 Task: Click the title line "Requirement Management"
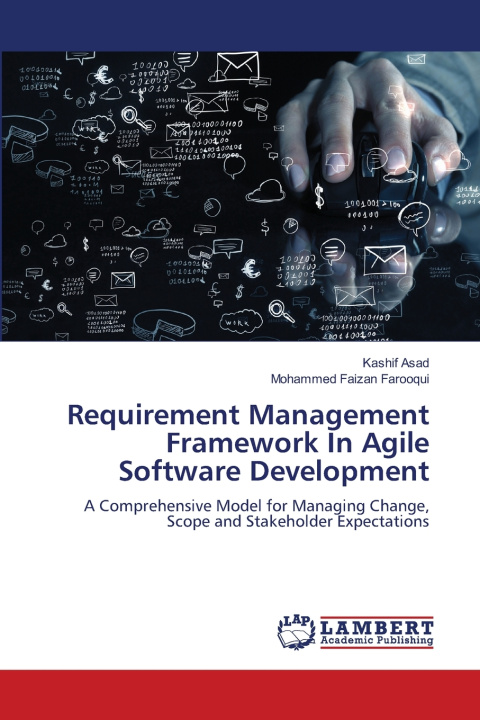pyautogui.click(x=248, y=416)
